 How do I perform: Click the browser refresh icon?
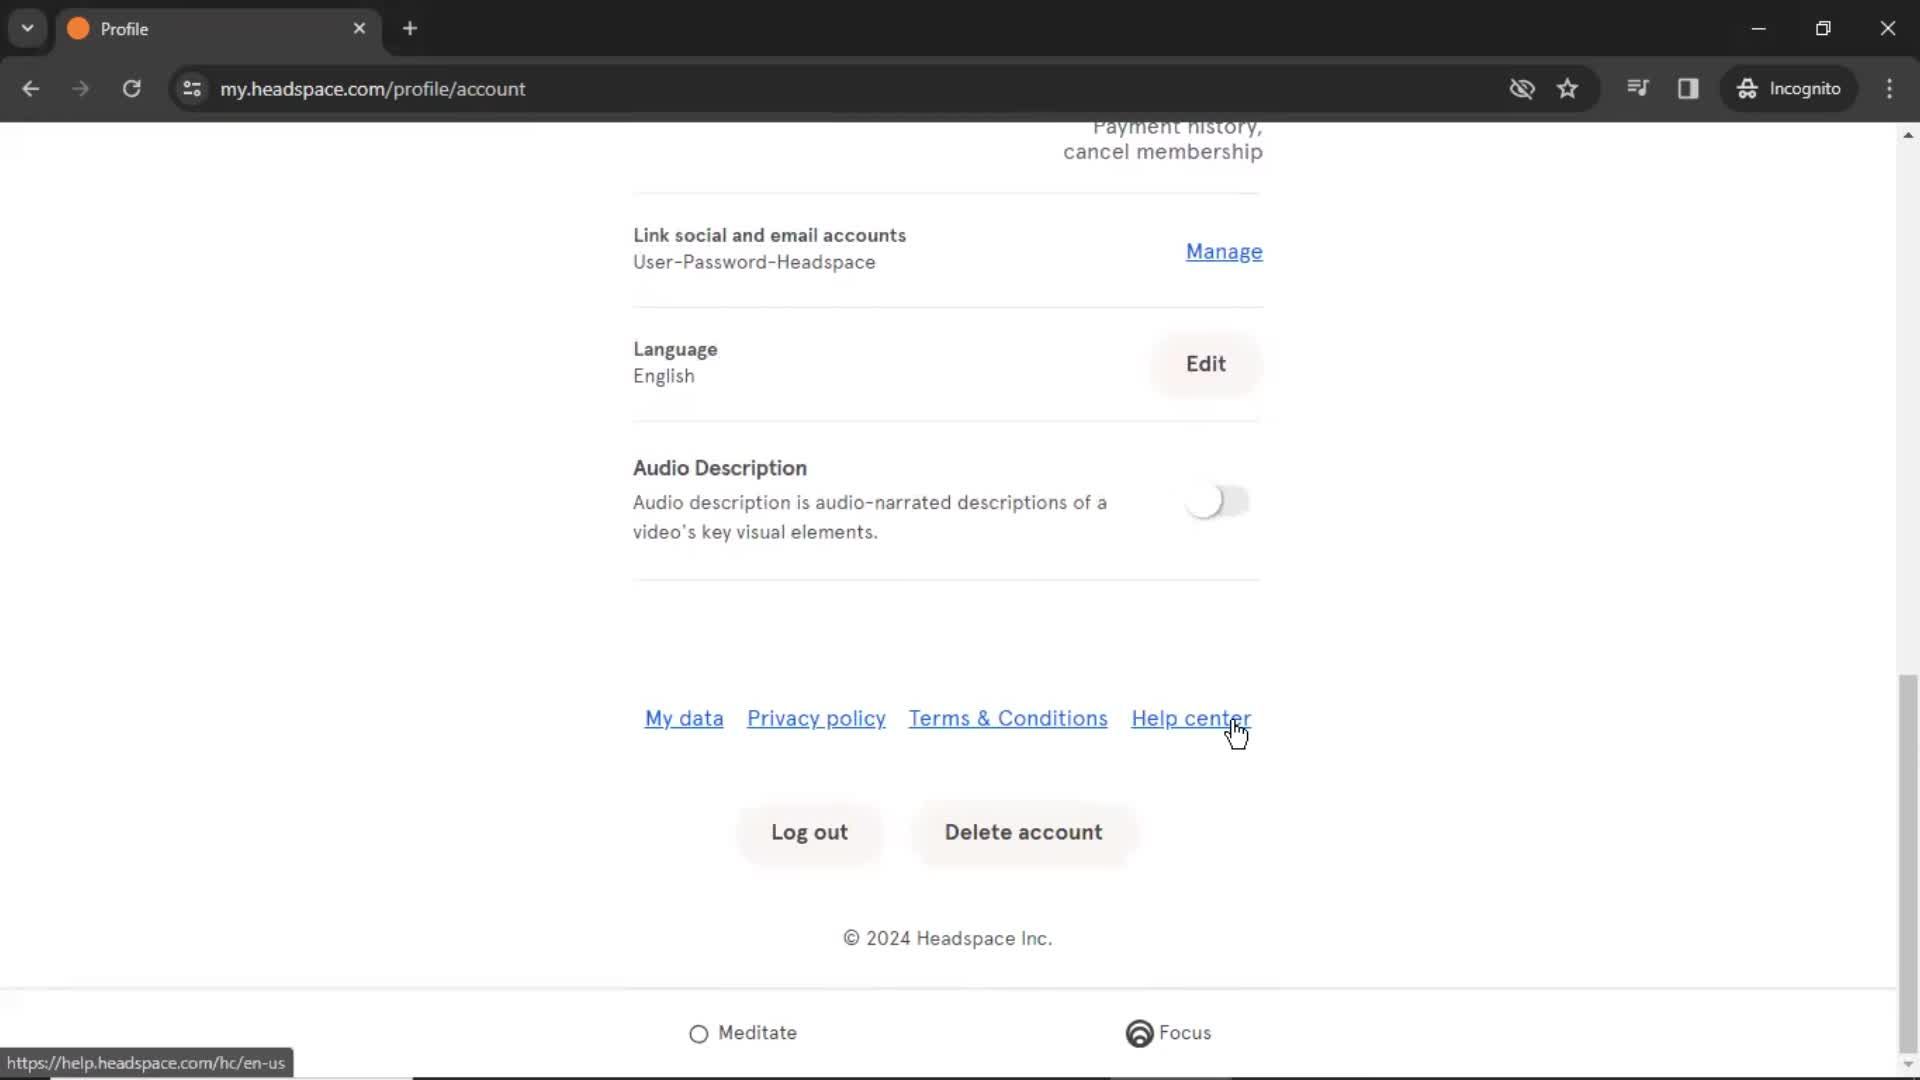pos(131,88)
